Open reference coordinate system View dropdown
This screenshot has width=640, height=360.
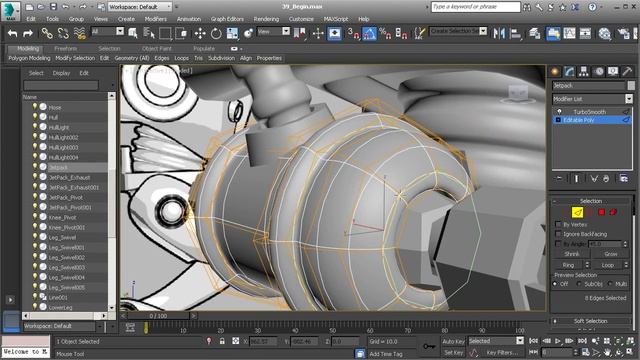coord(273,31)
